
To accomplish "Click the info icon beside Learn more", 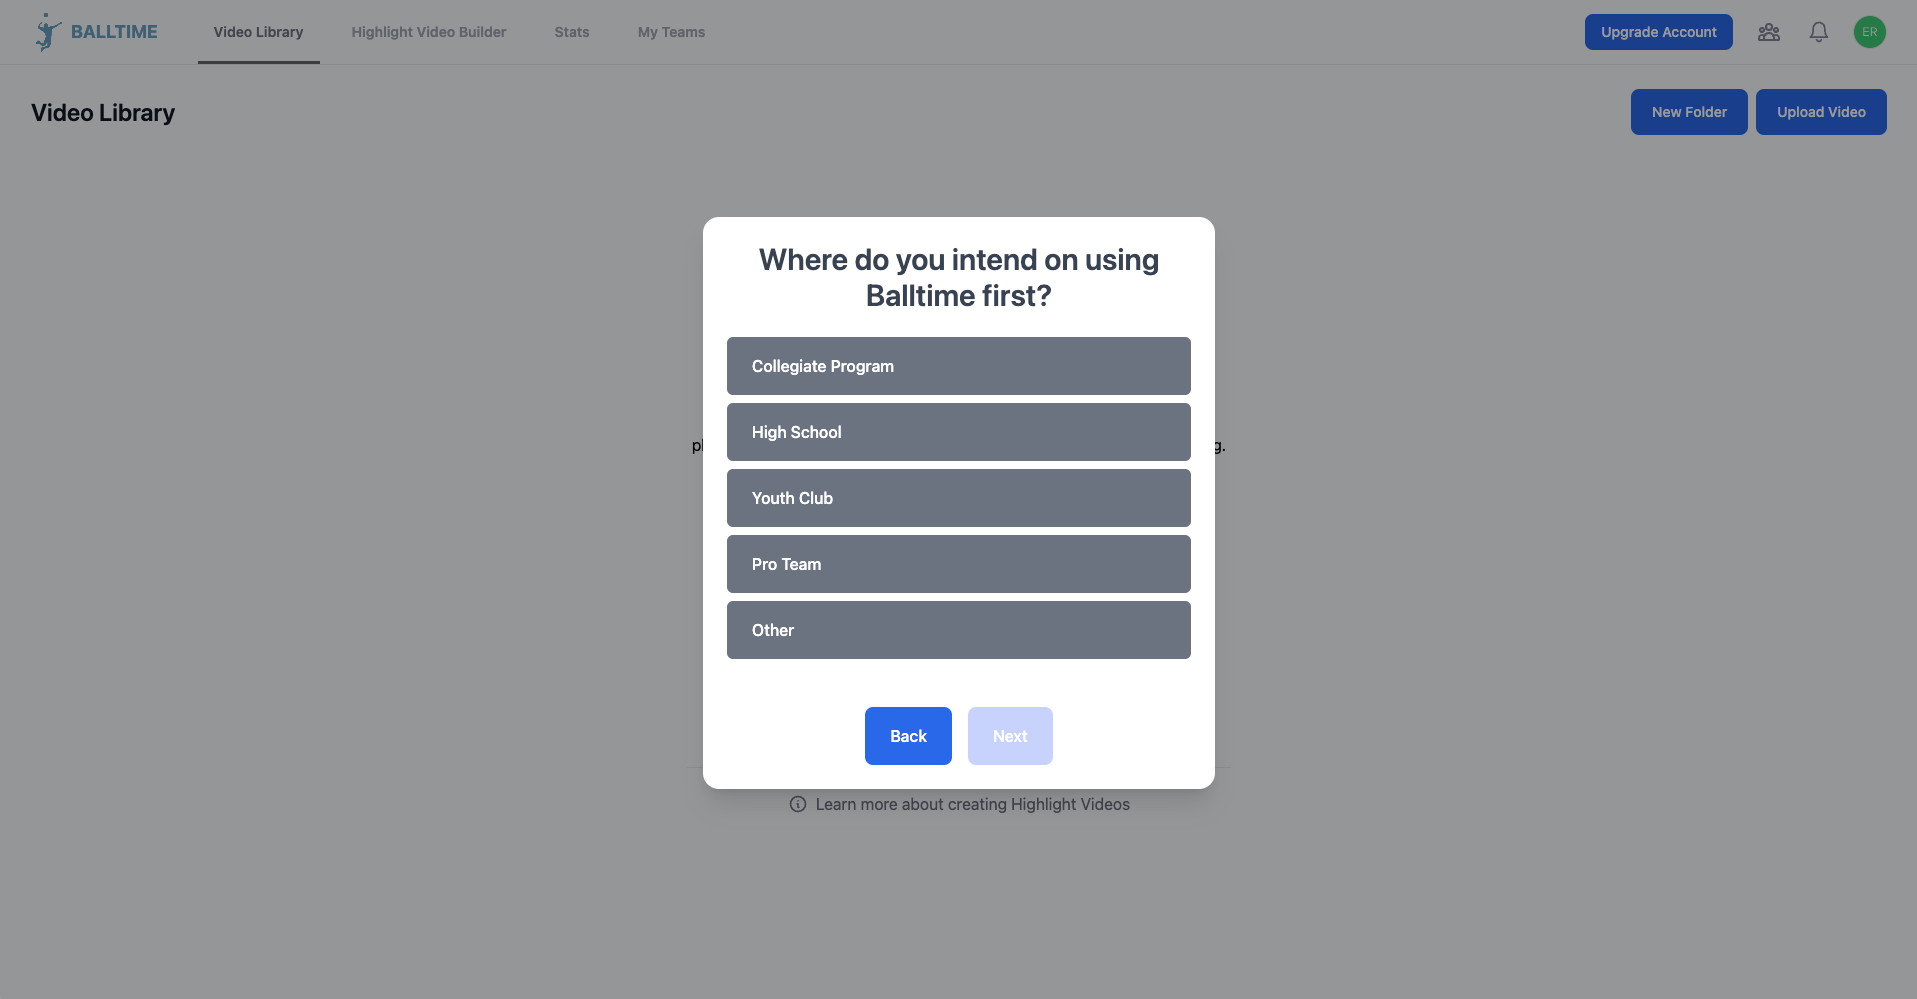I will 798,804.
